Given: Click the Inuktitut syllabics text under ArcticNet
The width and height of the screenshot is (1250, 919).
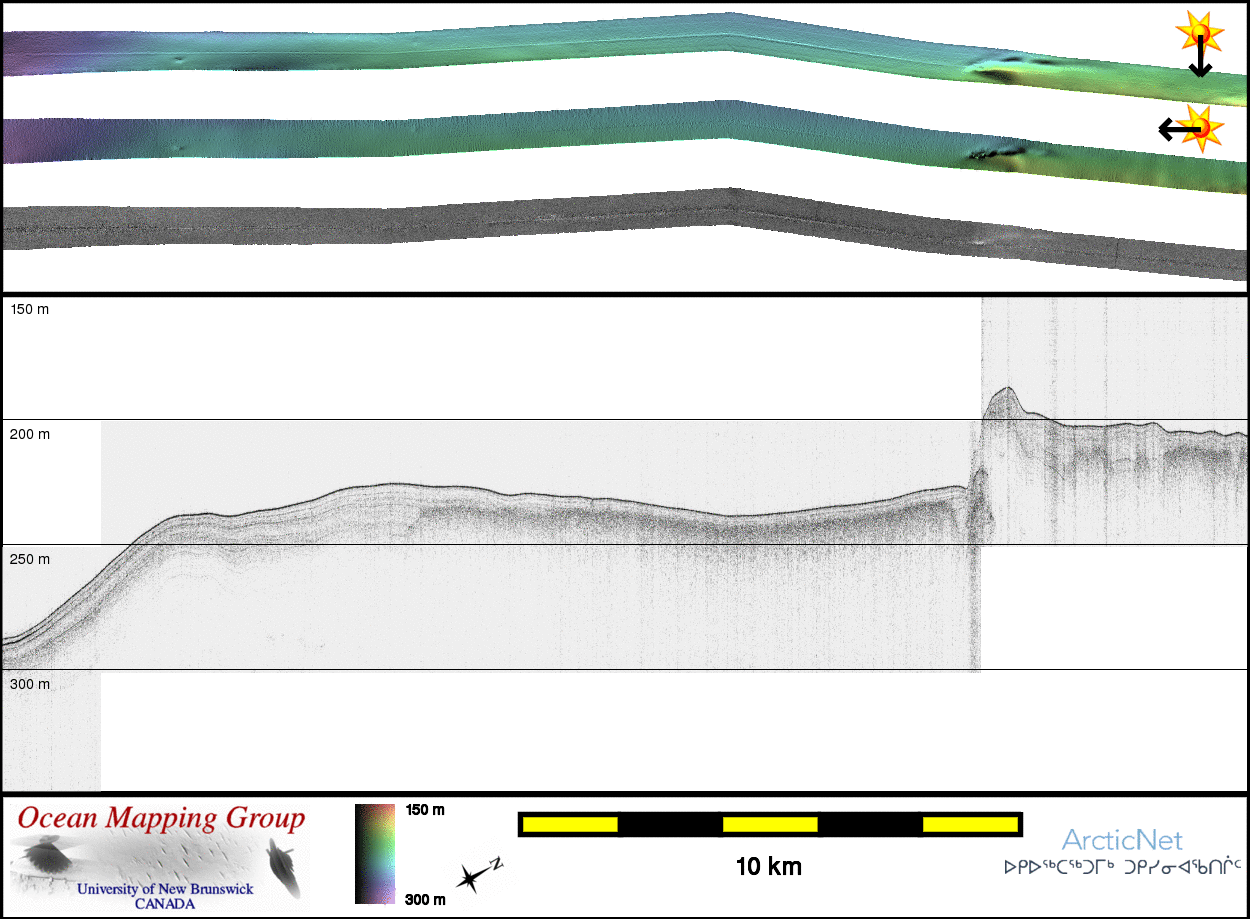Looking at the screenshot, I should [x=1122, y=866].
